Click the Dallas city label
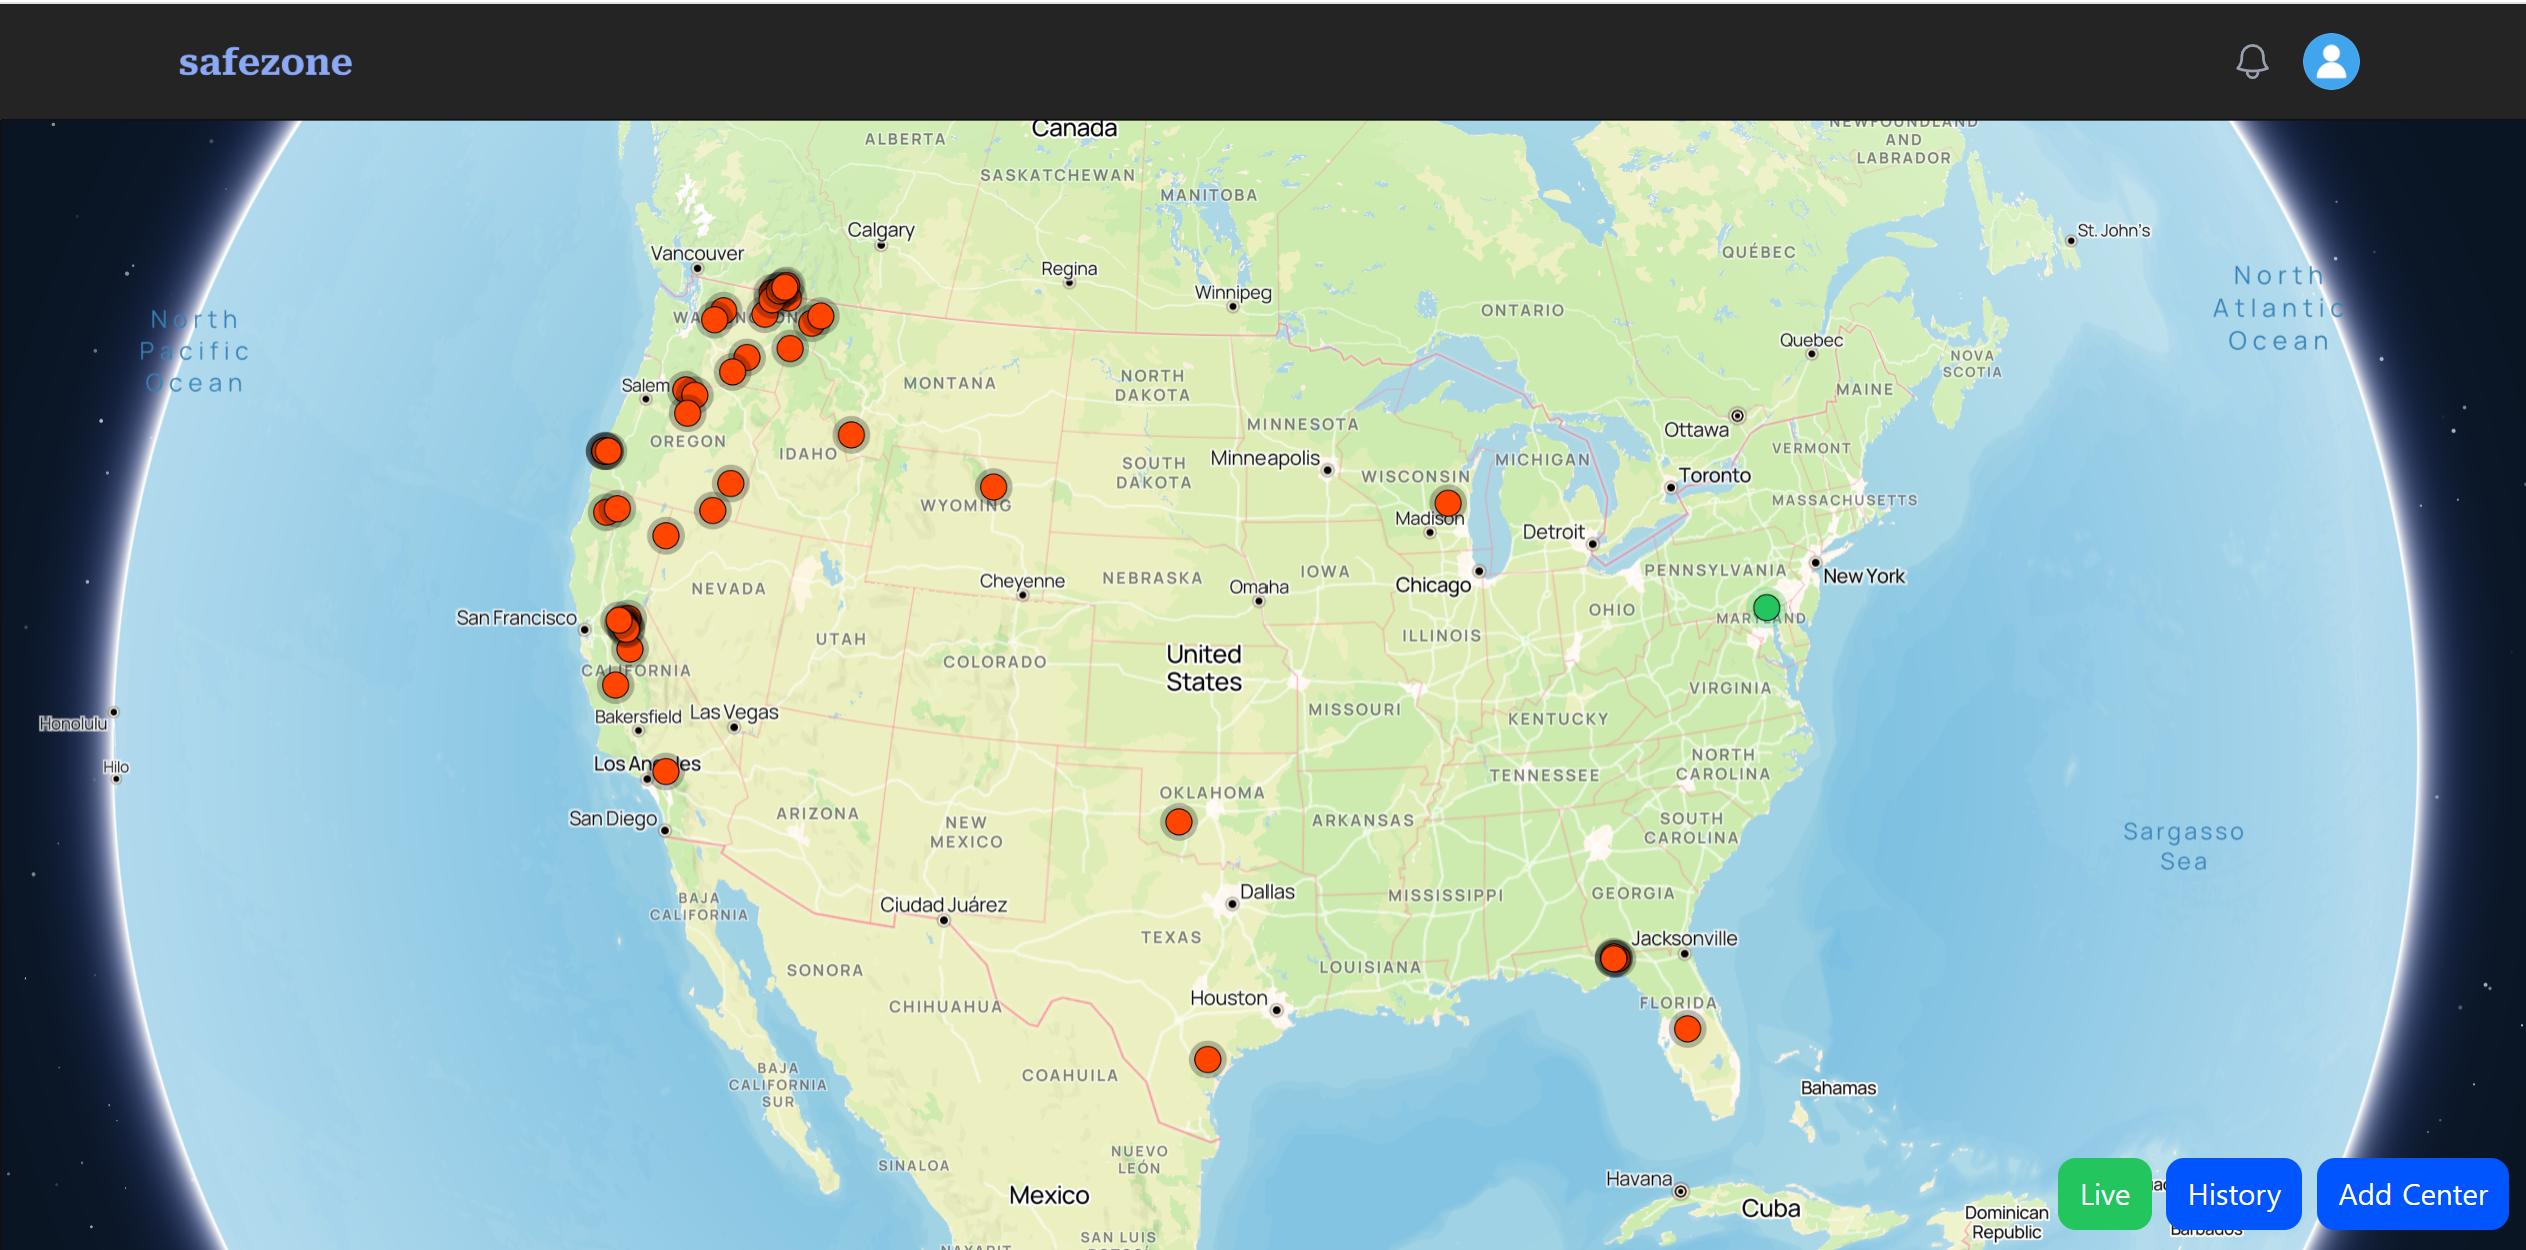Screen dimensions: 2526x1250 tap(1266, 891)
